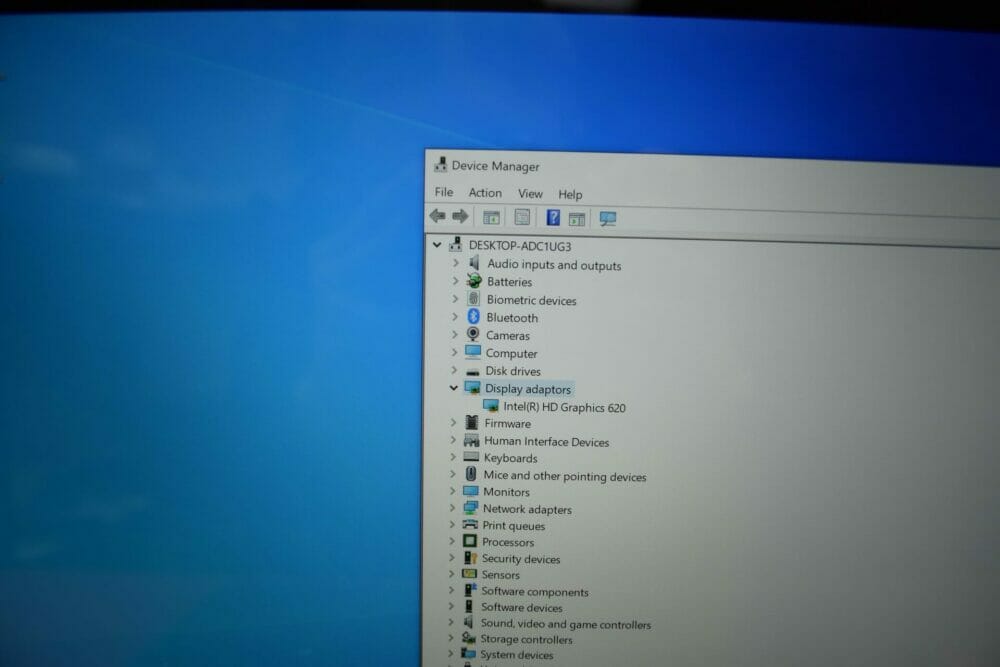
Task: Select the Firmware label
Action: pos(507,423)
